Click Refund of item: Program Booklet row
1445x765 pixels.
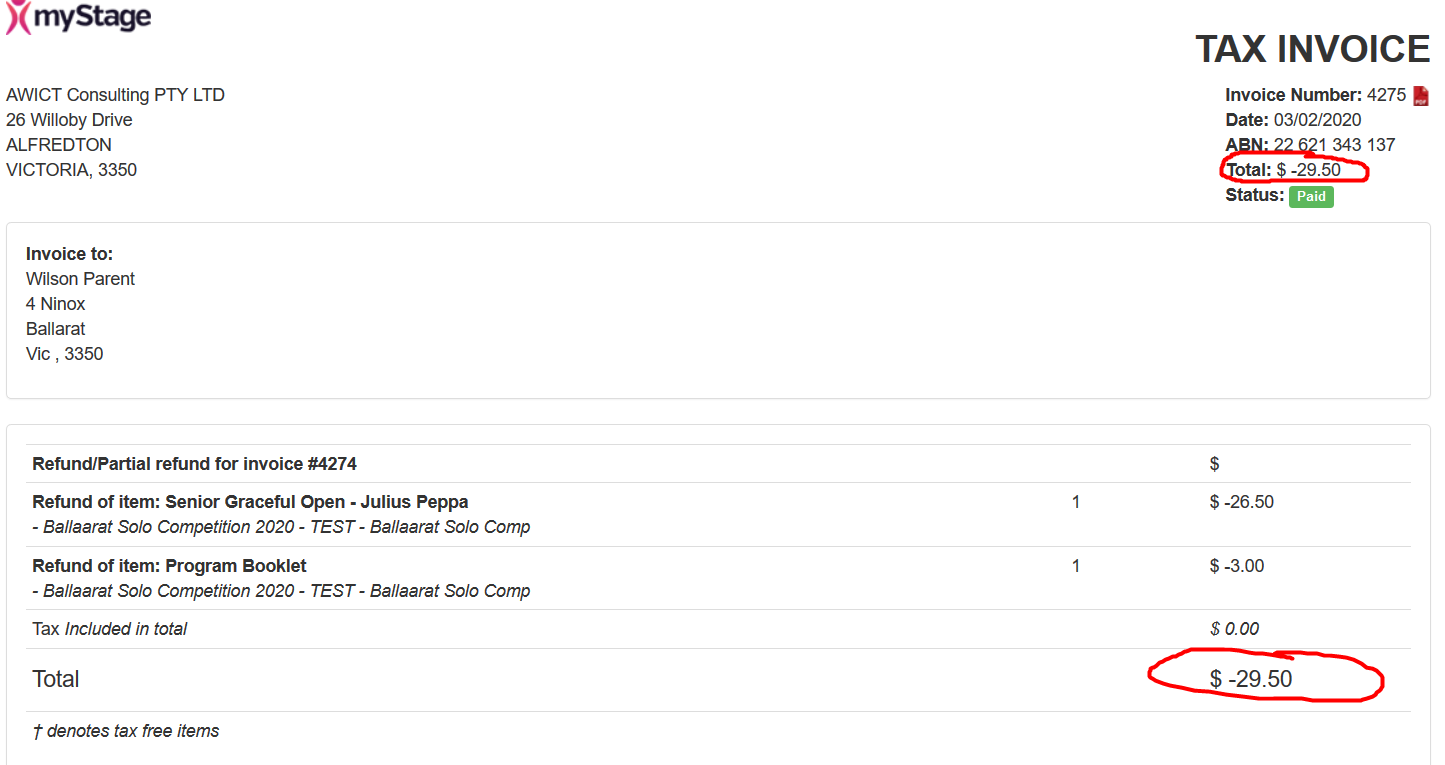pyautogui.click(x=719, y=578)
